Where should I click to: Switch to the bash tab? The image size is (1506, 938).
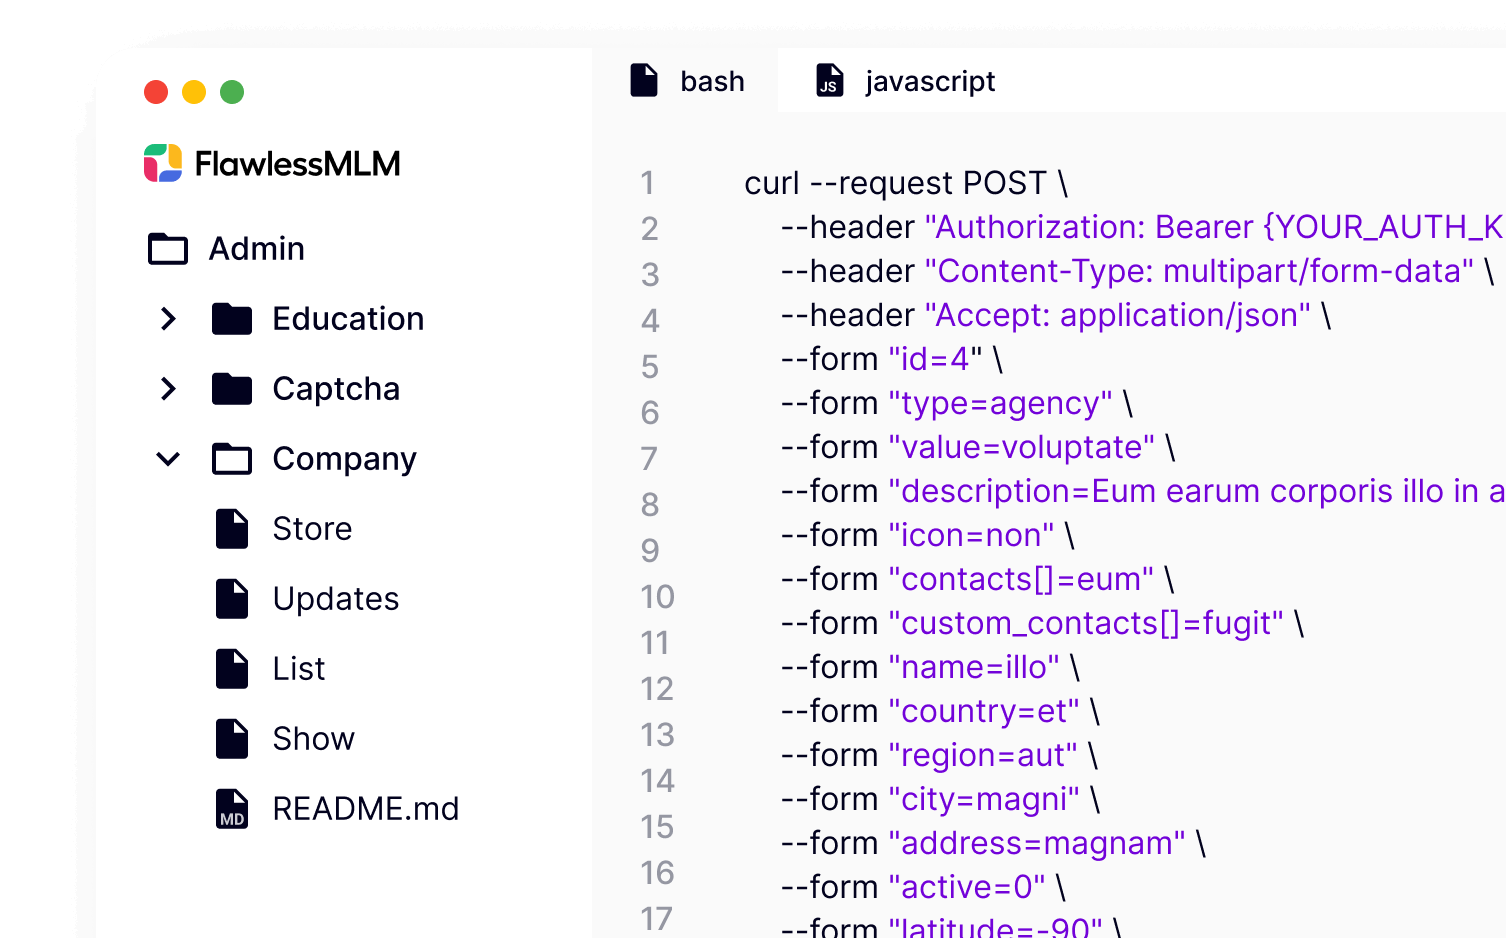coord(711,81)
